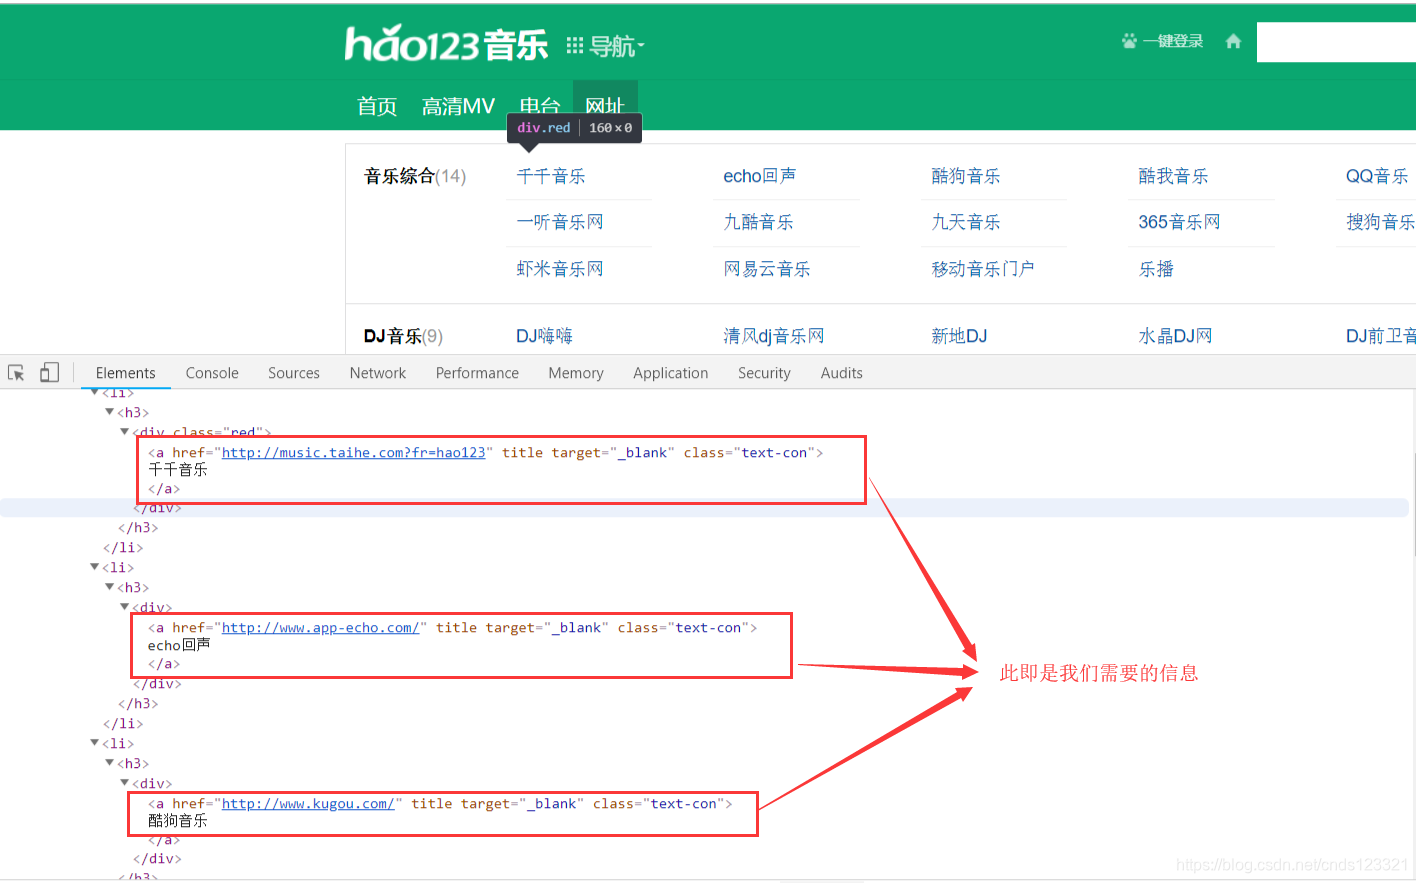Click the 音乐综合(14) category heading
1416x883 pixels.
click(x=415, y=176)
